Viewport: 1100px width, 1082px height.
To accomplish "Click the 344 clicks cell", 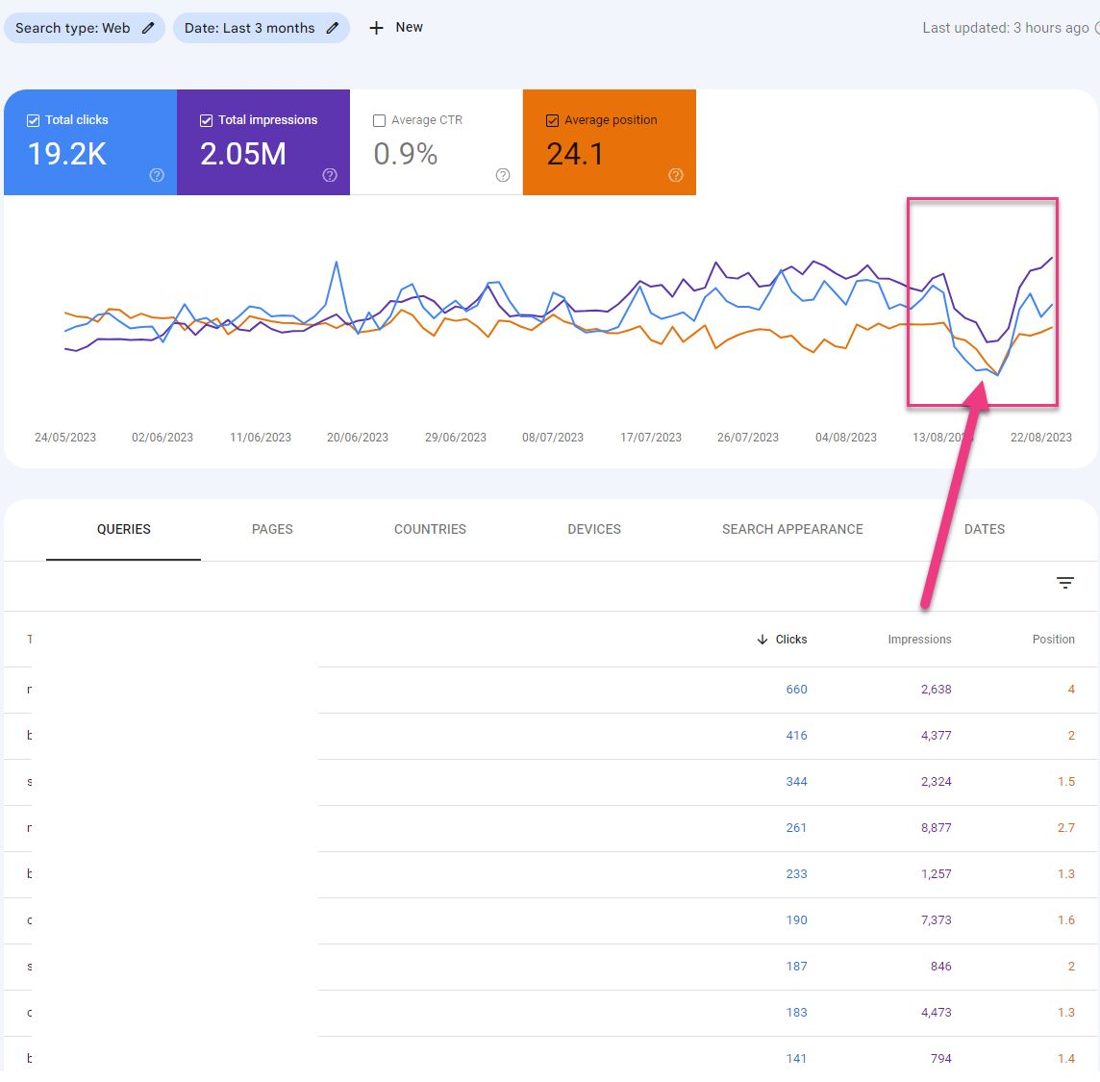I will (x=796, y=782).
